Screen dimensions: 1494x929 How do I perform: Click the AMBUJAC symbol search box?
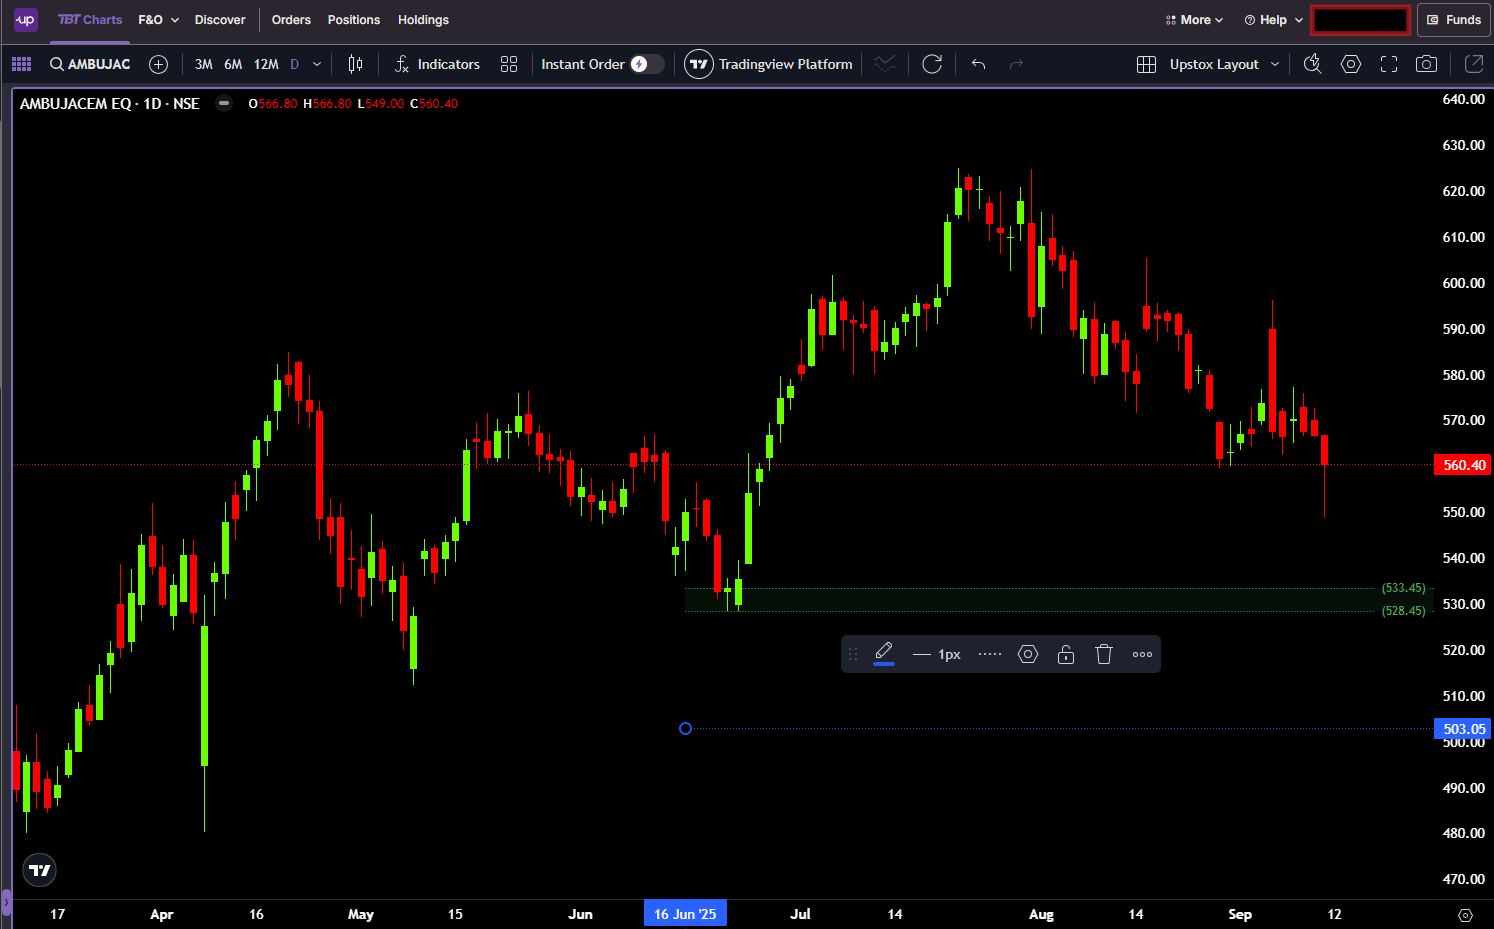pyautogui.click(x=90, y=64)
